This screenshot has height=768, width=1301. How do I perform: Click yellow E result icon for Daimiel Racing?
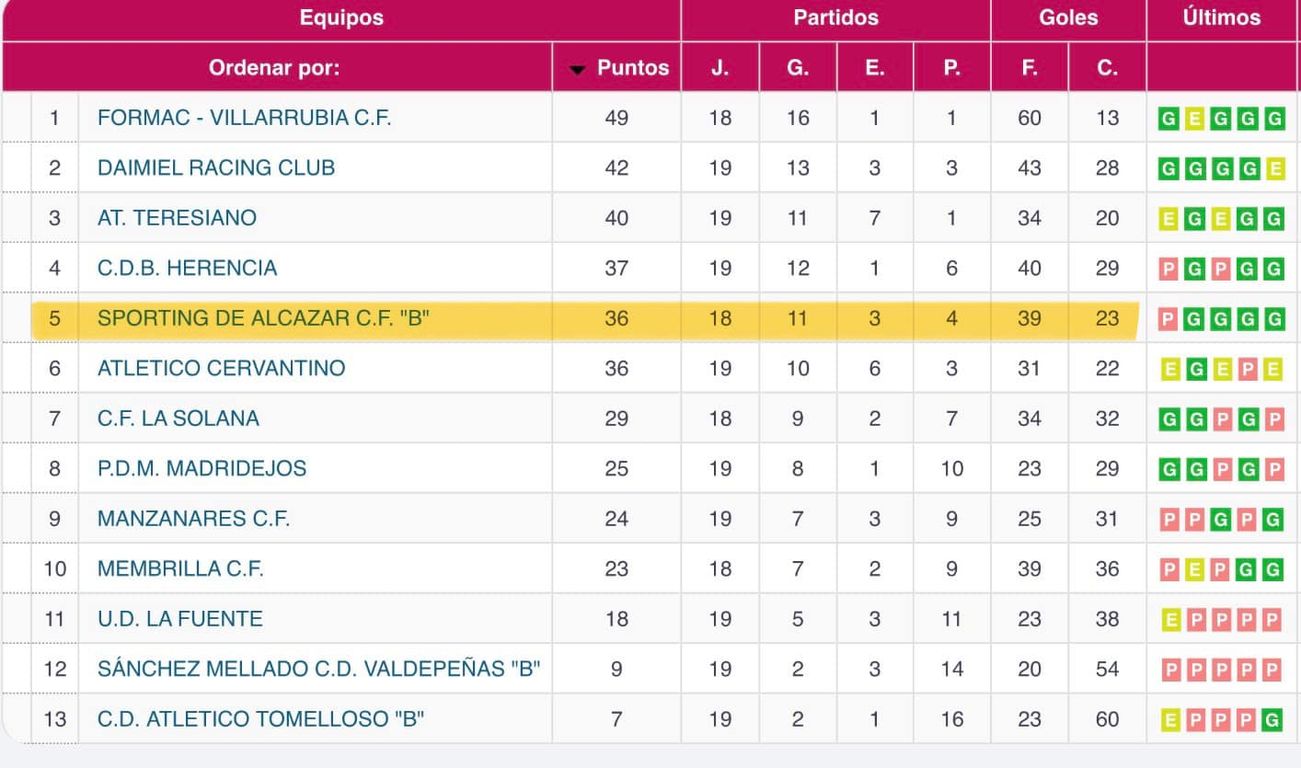[x=1274, y=169]
